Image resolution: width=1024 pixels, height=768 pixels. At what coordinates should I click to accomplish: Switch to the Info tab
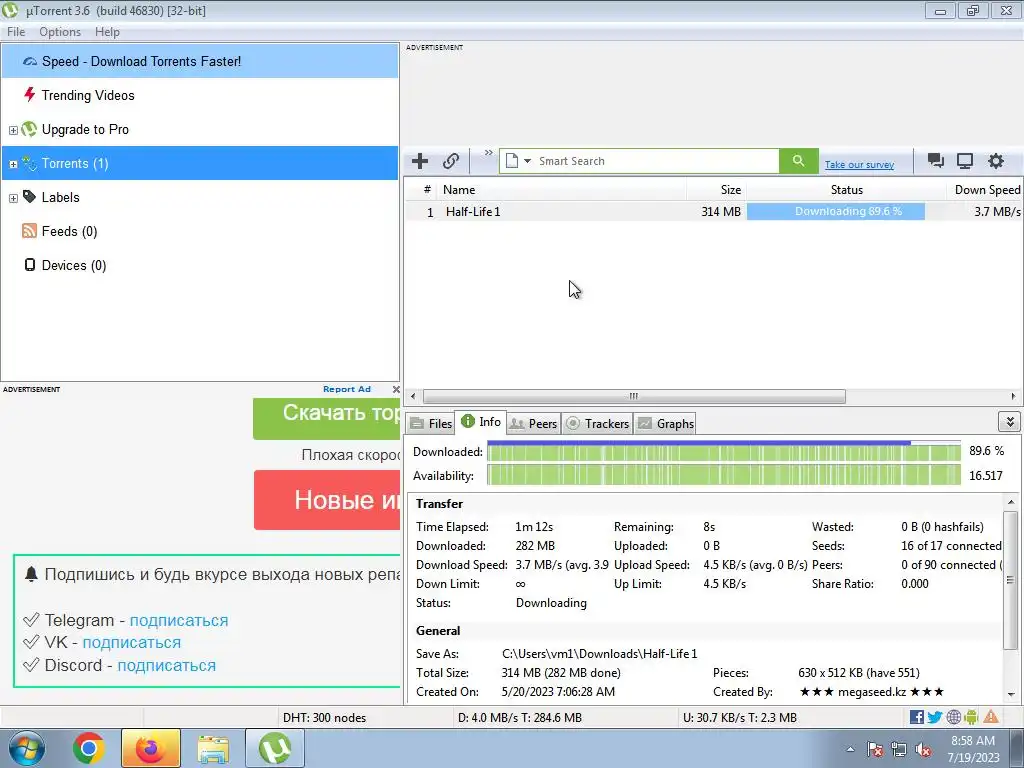tap(481, 422)
